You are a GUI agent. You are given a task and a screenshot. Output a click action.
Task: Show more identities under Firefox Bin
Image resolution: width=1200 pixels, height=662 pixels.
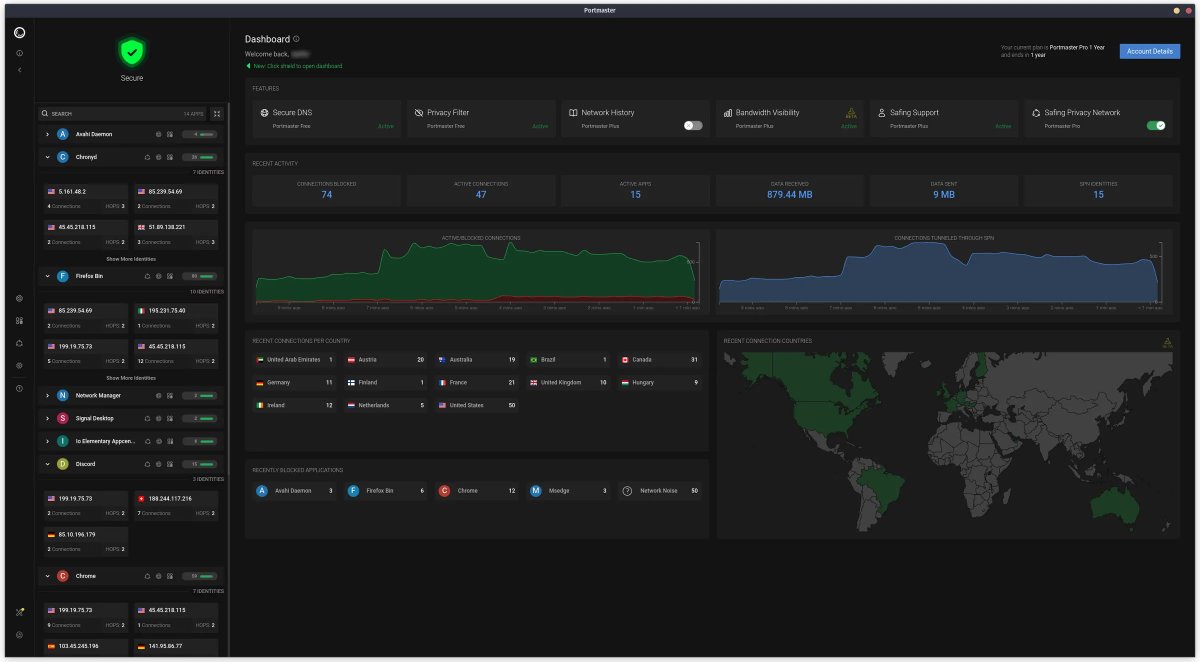click(x=131, y=378)
